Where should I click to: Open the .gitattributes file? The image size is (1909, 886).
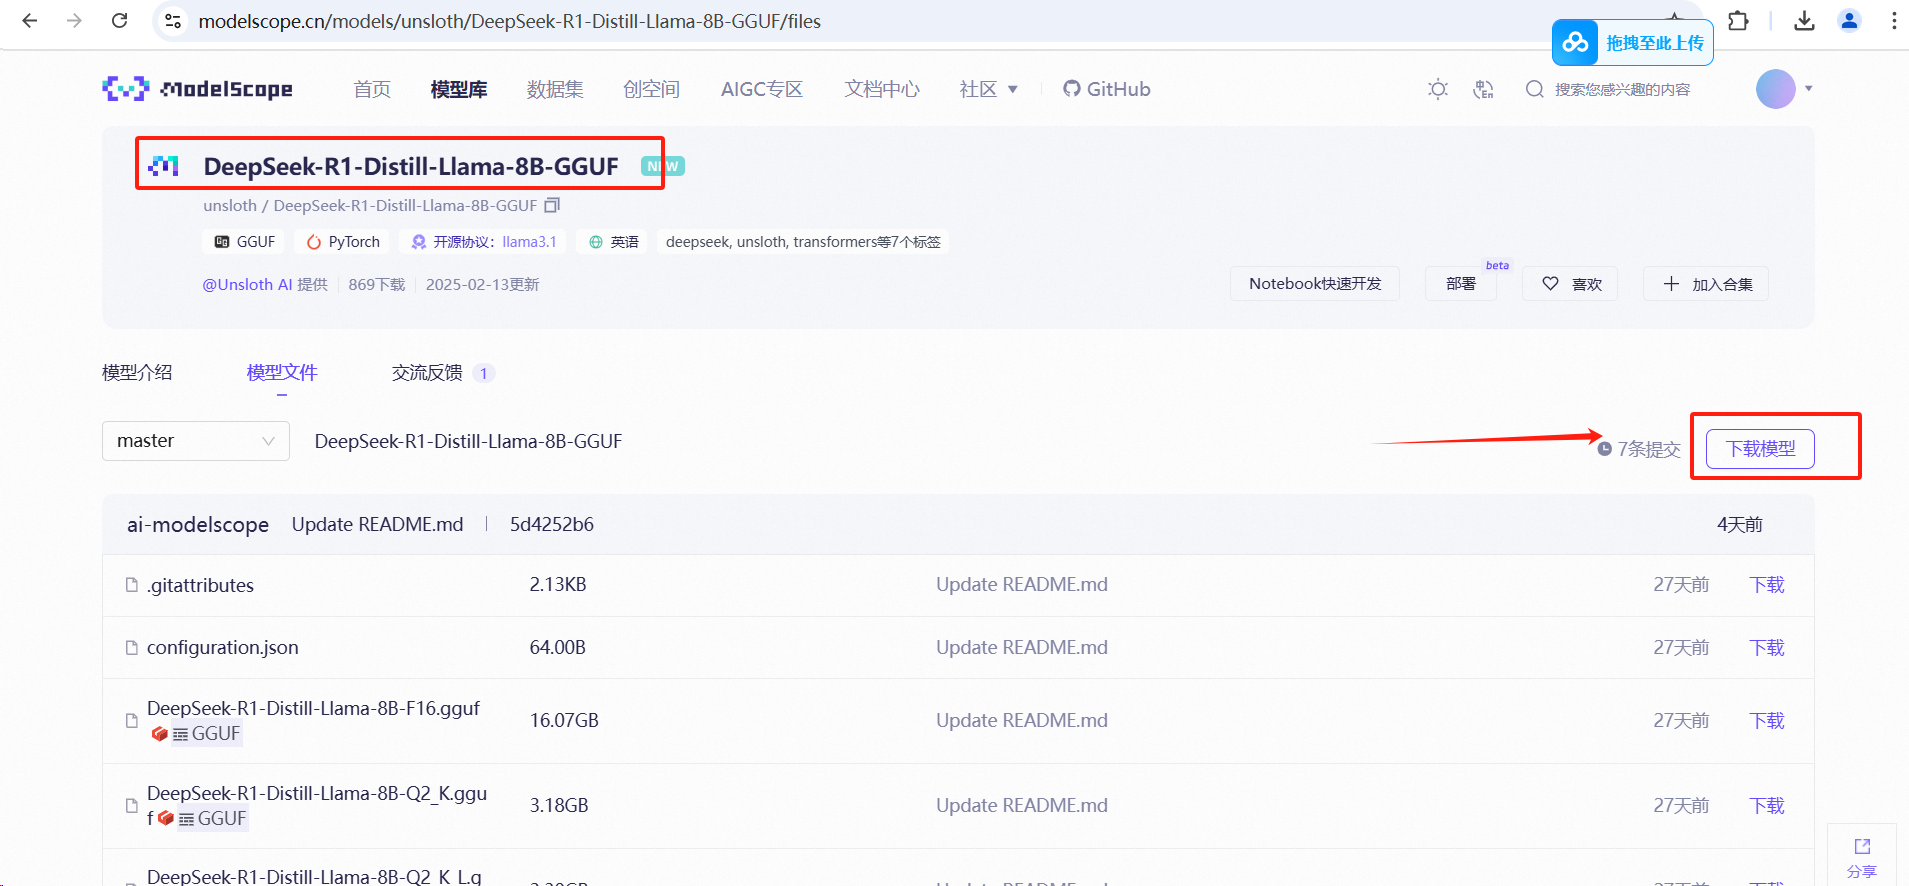[200, 585]
